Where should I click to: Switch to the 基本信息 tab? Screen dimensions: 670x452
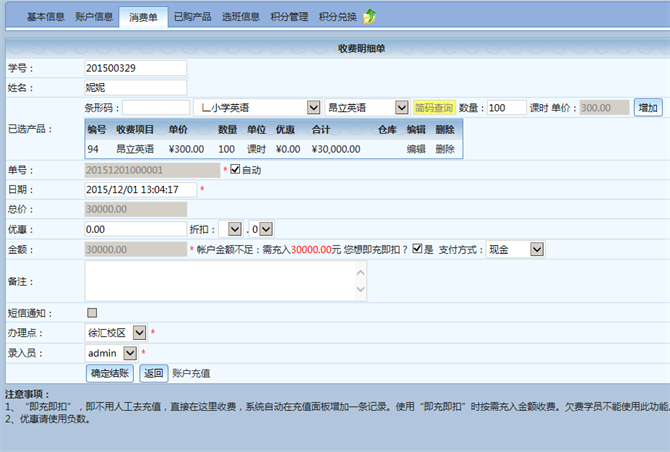tap(46, 17)
